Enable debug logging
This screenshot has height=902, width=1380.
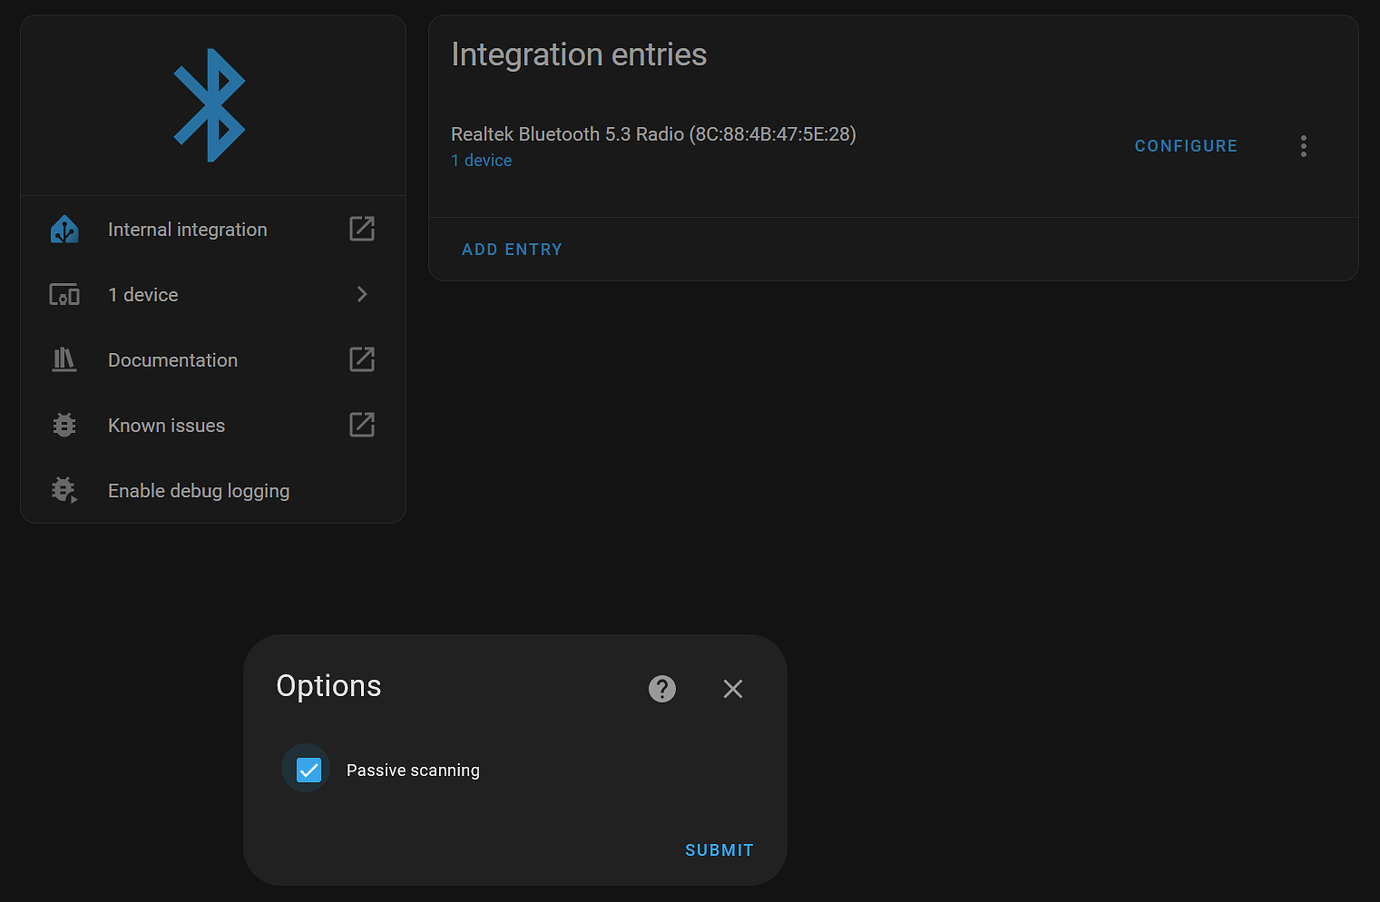pos(198,490)
